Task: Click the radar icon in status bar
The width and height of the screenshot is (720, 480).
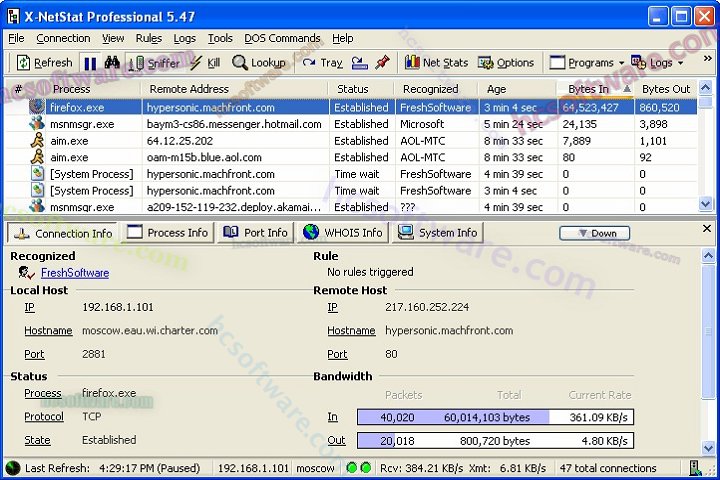Action: pos(13,468)
